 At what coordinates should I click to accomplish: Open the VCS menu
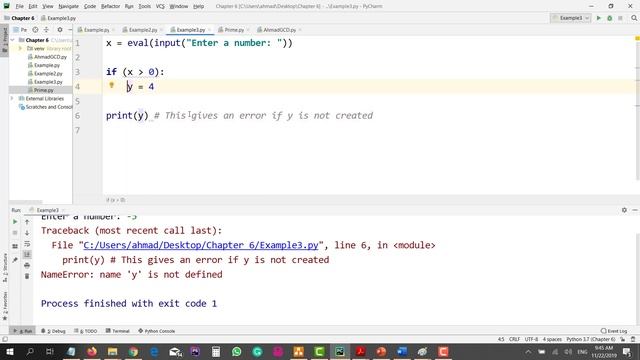click(x=160, y=7)
